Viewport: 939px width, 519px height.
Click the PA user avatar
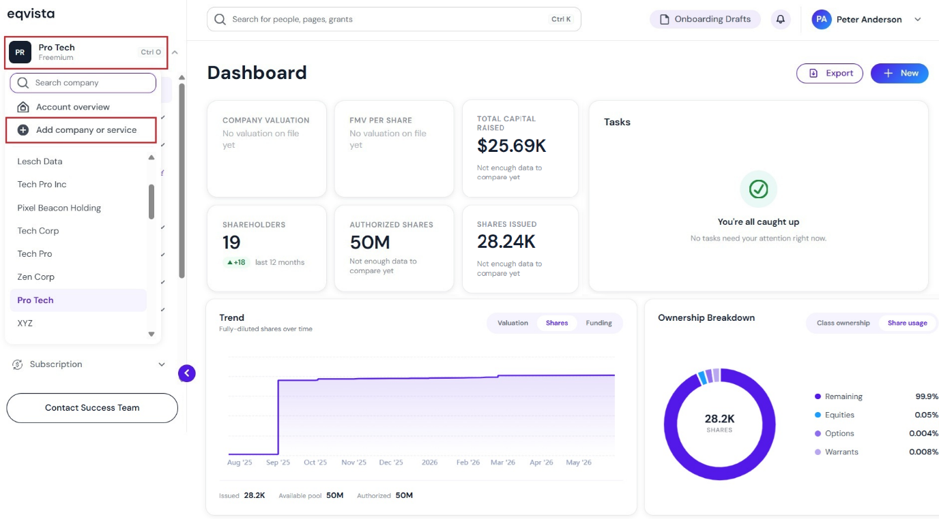point(821,19)
